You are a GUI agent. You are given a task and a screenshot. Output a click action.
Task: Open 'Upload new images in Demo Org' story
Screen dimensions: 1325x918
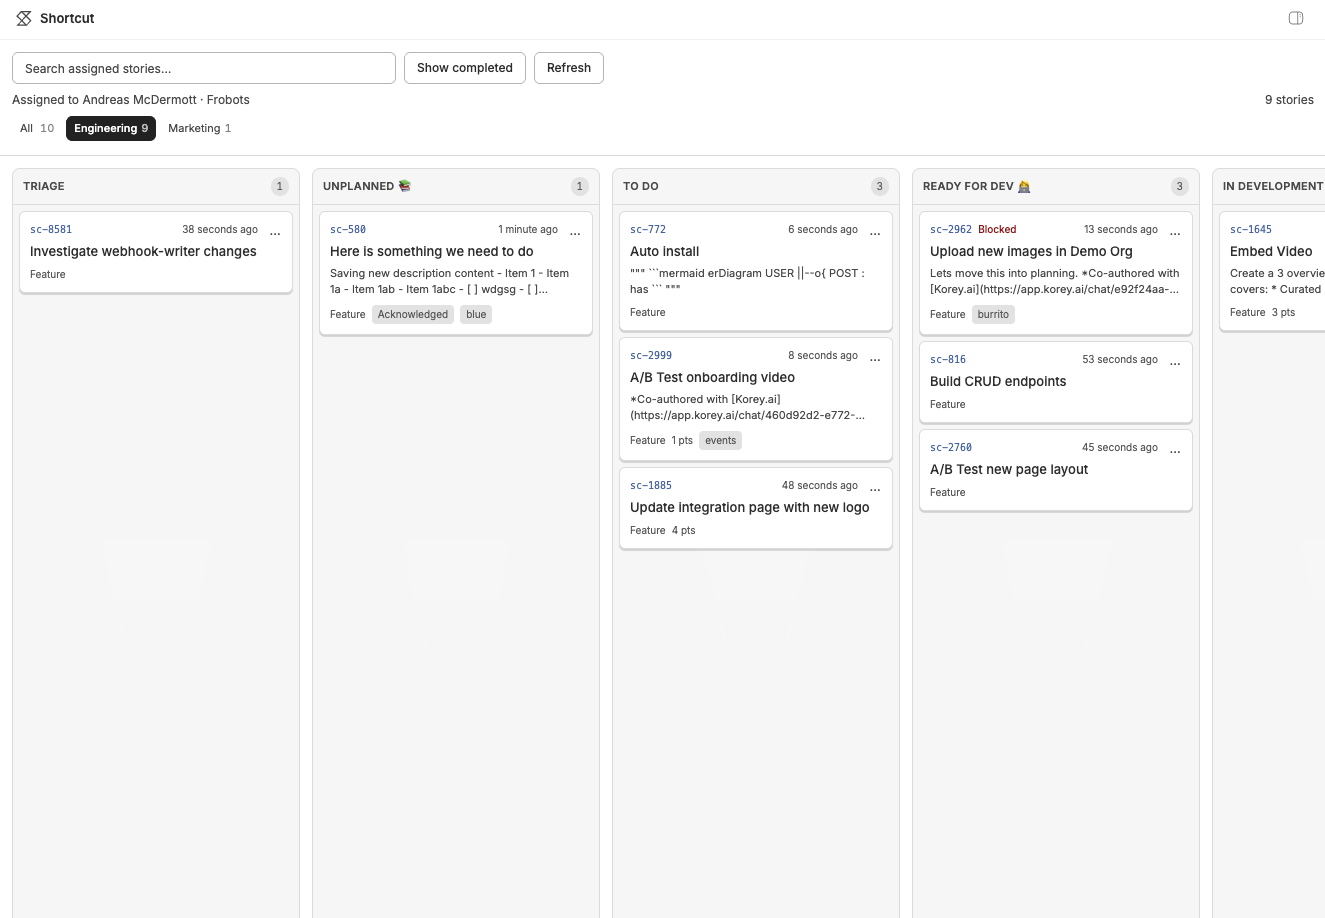[1031, 251]
